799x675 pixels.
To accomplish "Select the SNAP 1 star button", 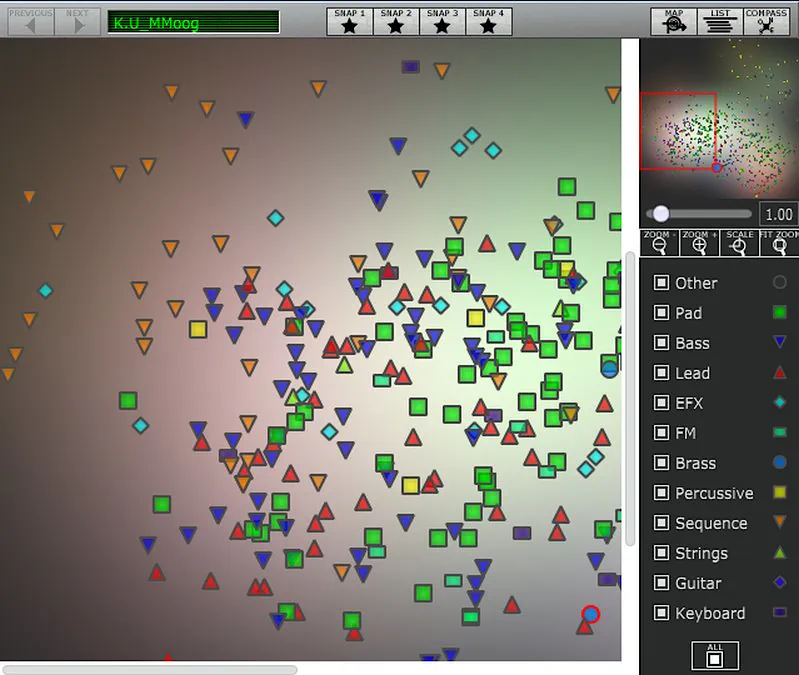I will pos(350,22).
